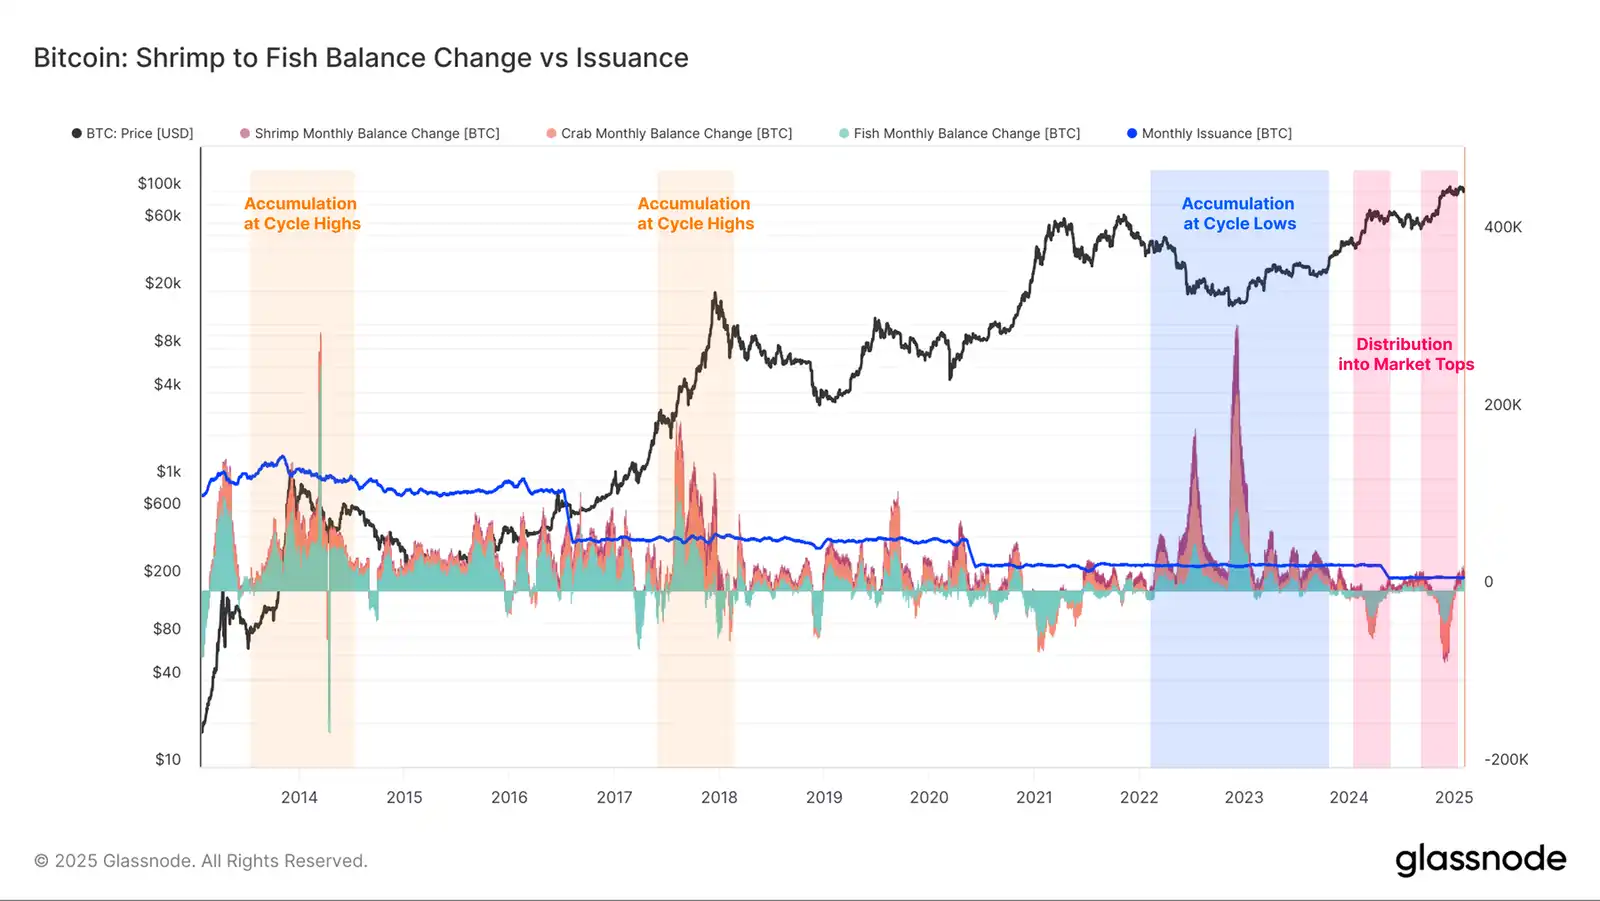Click the 400K right axis label

pos(1503,227)
